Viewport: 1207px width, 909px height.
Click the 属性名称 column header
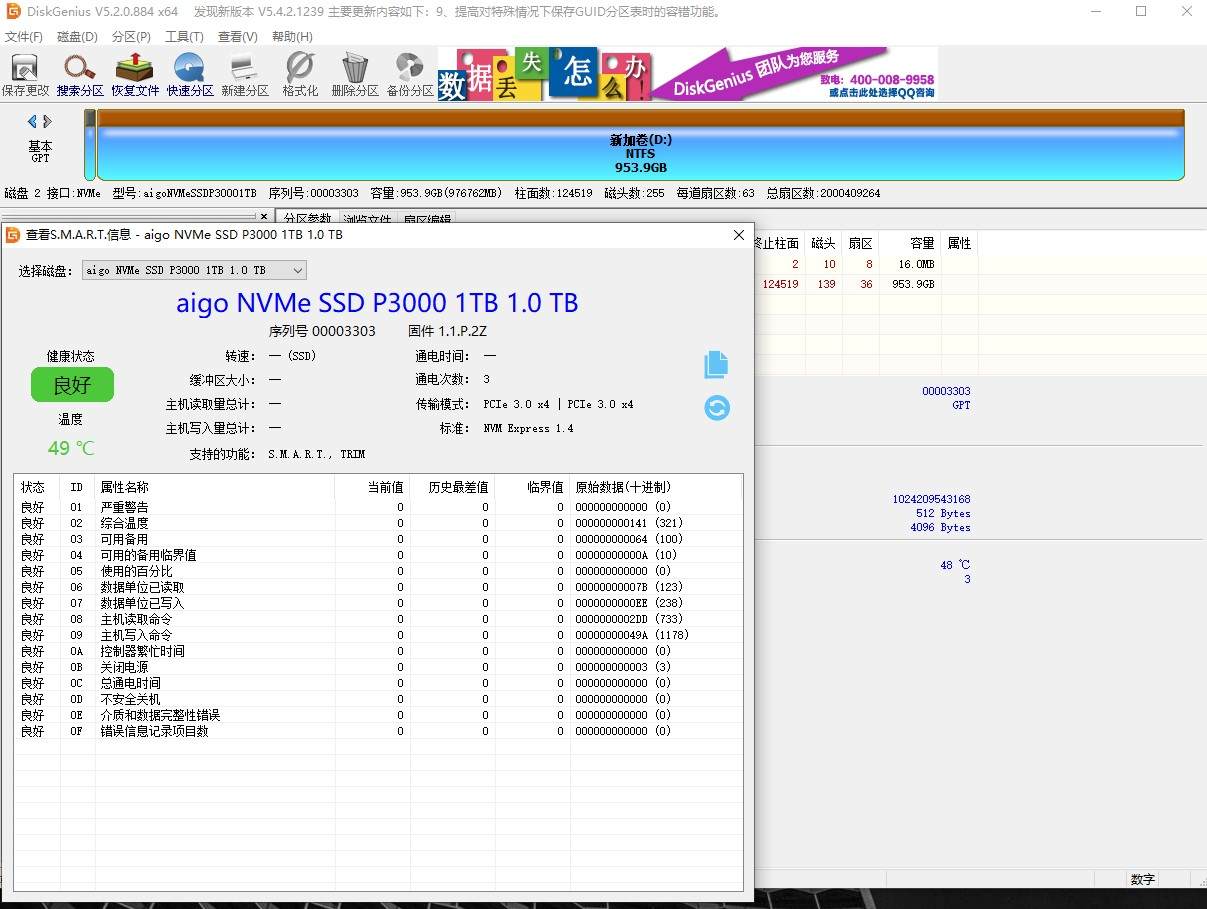tap(215, 487)
